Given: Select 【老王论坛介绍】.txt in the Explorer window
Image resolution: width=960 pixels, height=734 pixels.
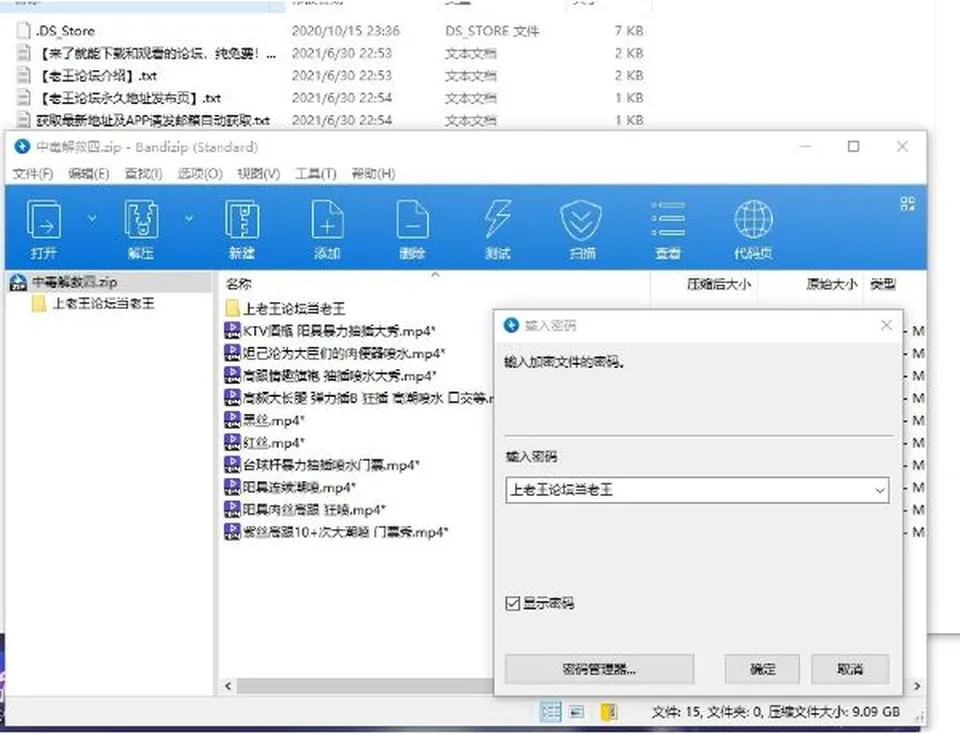Looking at the screenshot, I should tap(97, 76).
